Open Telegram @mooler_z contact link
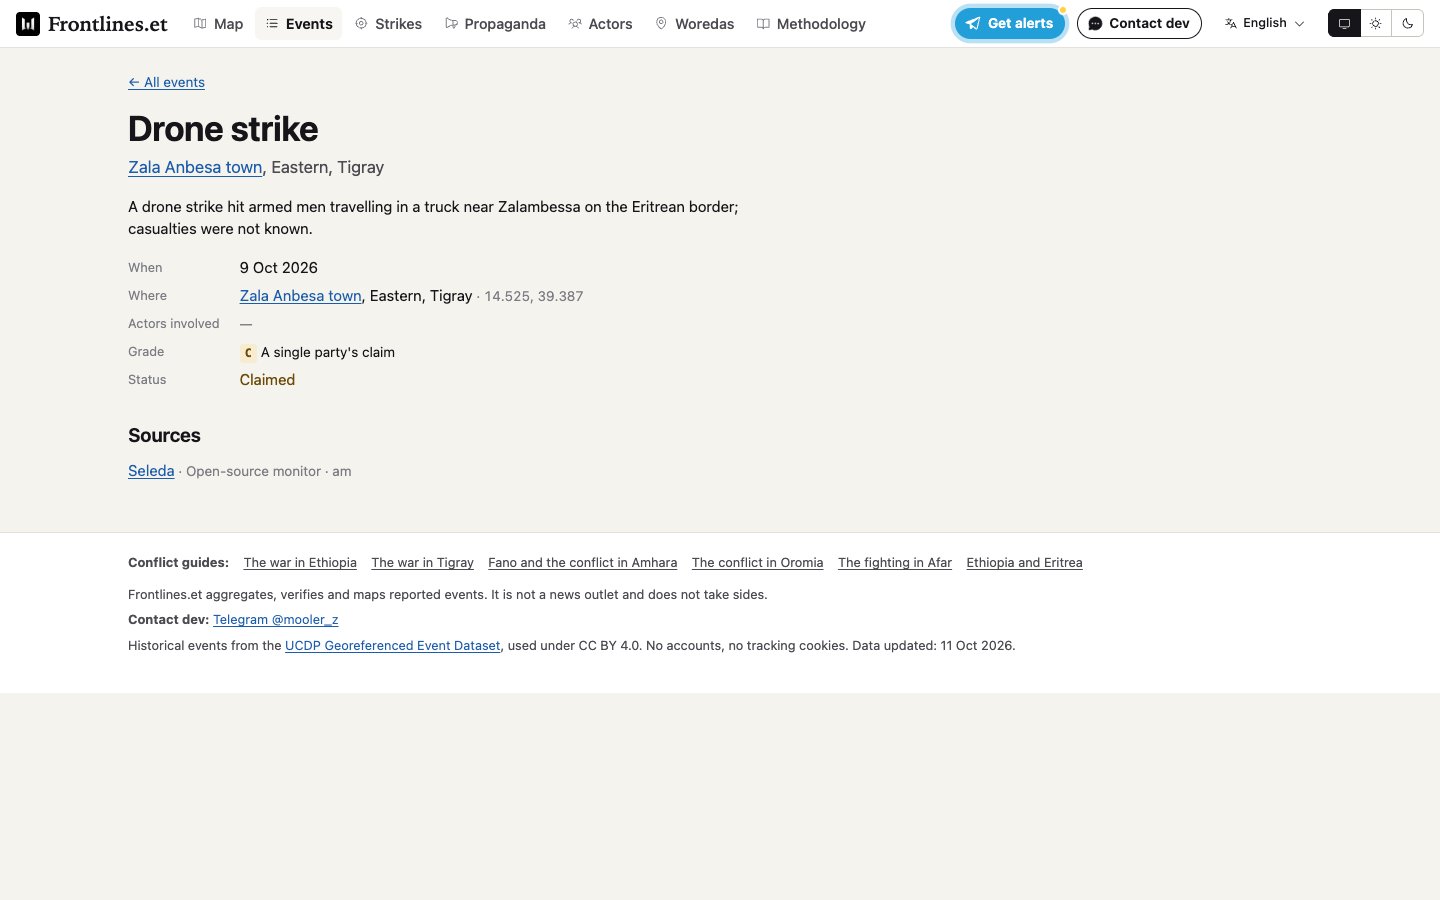The image size is (1440, 900). (276, 620)
